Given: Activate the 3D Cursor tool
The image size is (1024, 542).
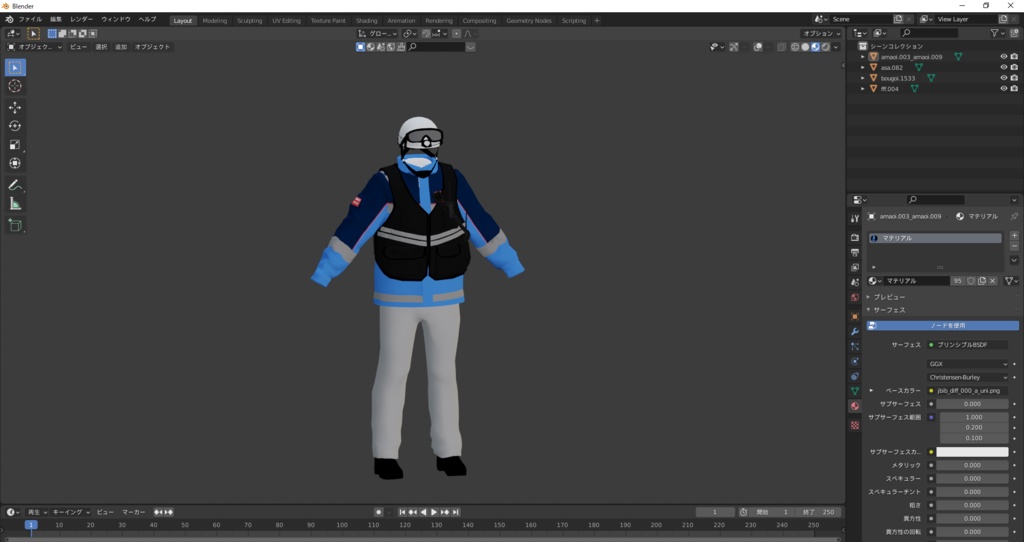Looking at the screenshot, I should click(x=15, y=86).
